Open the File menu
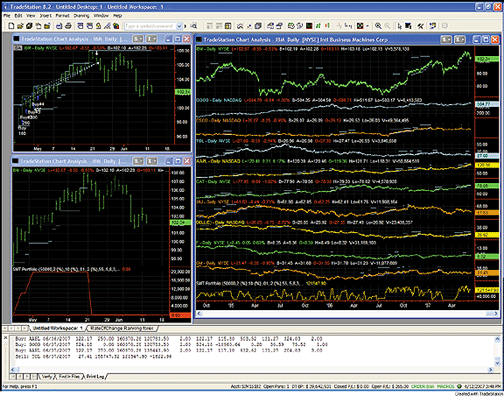504x396 pixels. [7, 16]
